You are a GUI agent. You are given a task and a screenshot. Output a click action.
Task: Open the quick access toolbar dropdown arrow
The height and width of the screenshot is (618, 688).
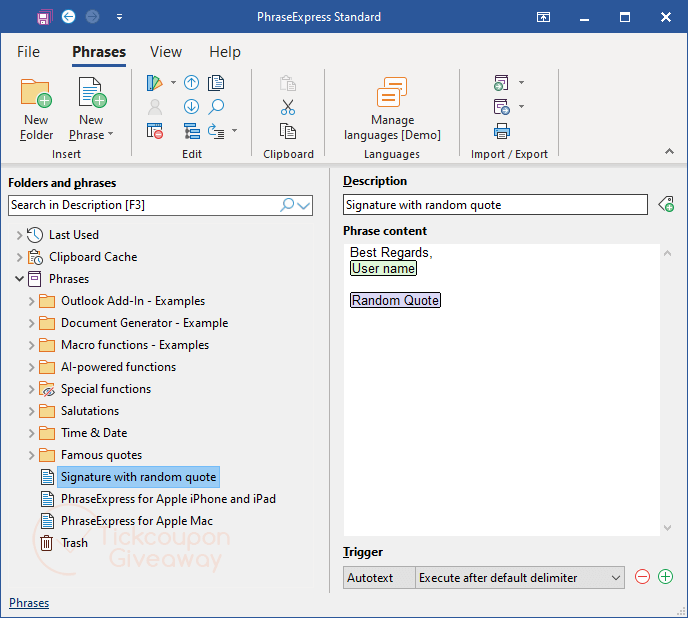(x=119, y=17)
